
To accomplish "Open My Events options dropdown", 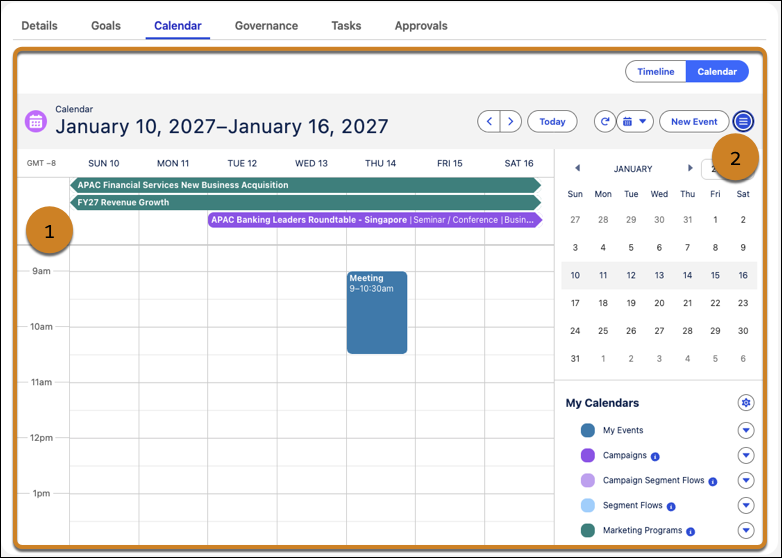I will pos(746,430).
